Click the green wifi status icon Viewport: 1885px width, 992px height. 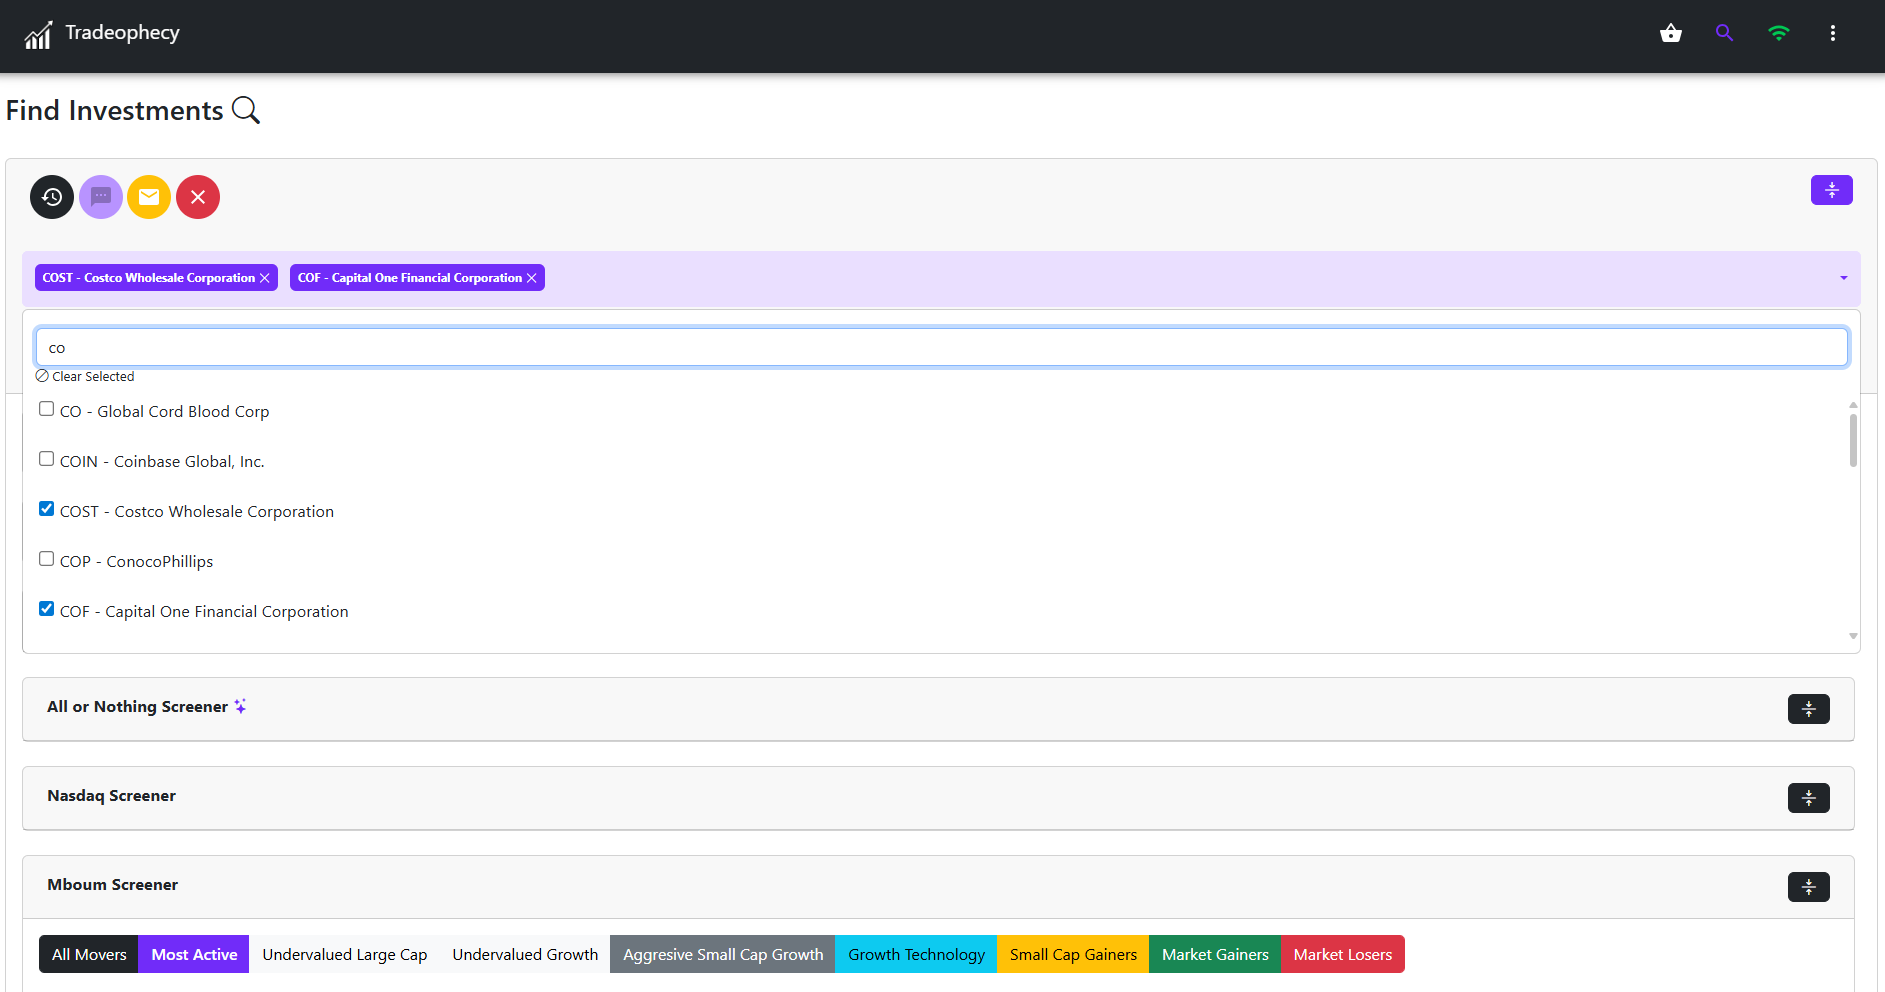pos(1778,33)
